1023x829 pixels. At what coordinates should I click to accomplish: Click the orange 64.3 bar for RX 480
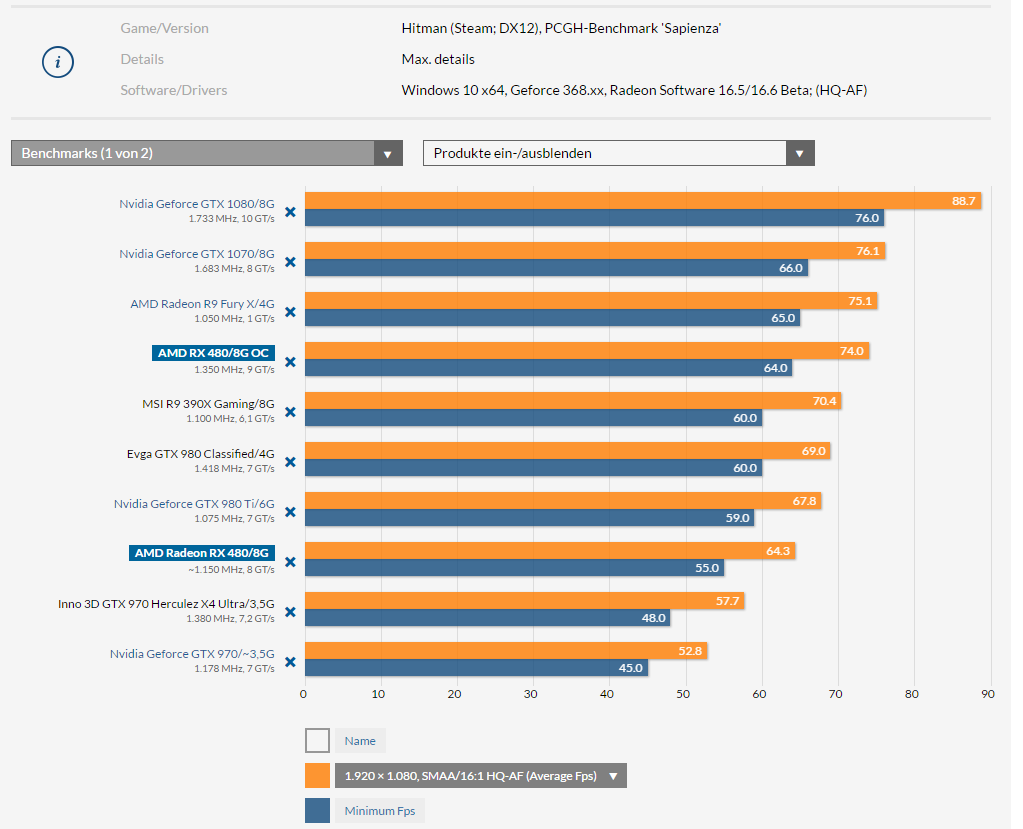tap(550, 551)
